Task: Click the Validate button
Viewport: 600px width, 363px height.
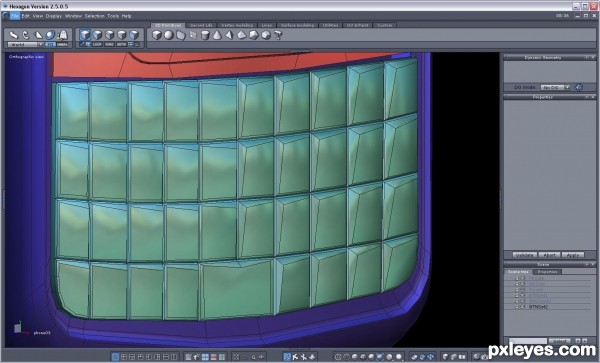Action: pos(524,255)
